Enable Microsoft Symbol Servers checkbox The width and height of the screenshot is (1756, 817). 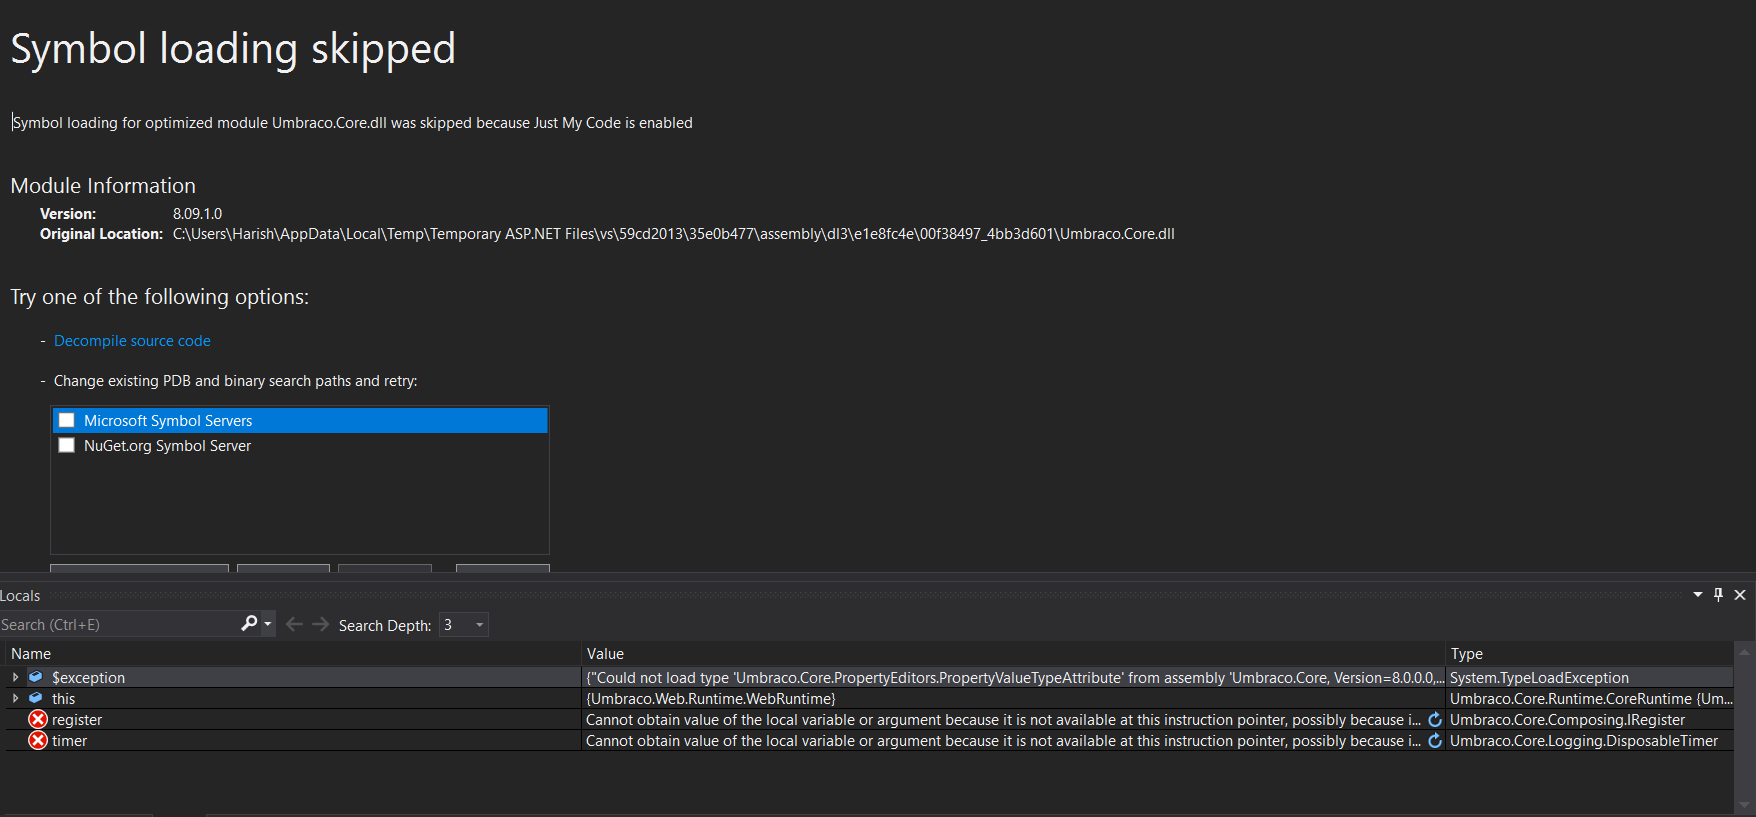tap(67, 420)
